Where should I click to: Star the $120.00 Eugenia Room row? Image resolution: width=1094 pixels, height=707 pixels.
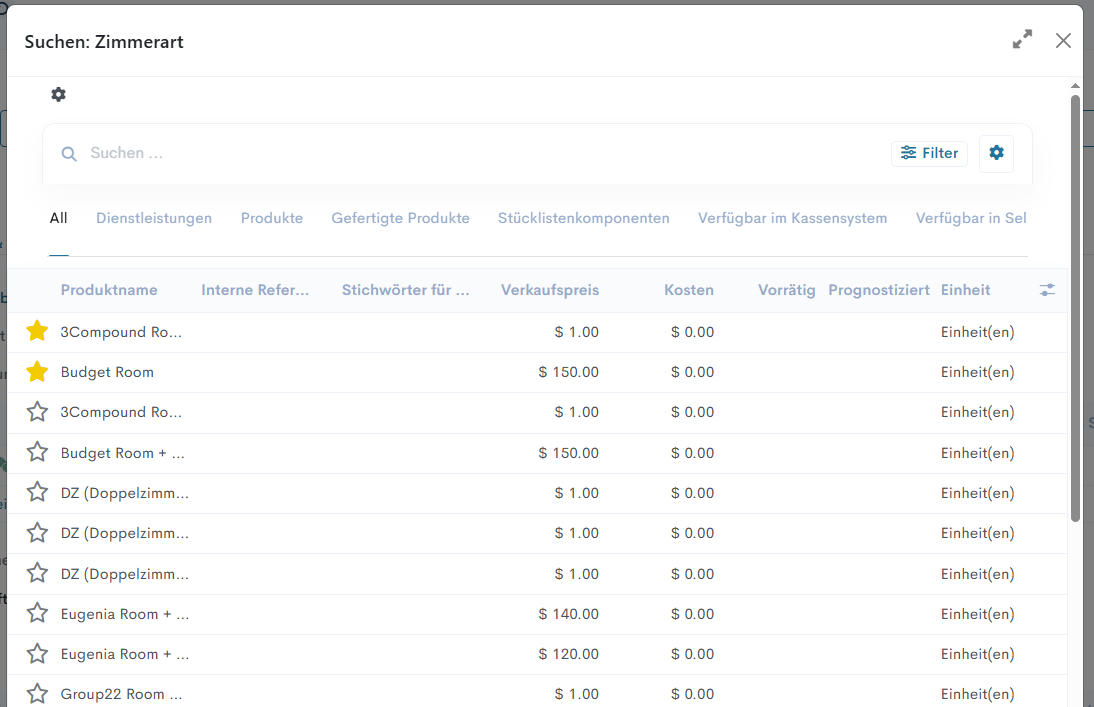37,654
